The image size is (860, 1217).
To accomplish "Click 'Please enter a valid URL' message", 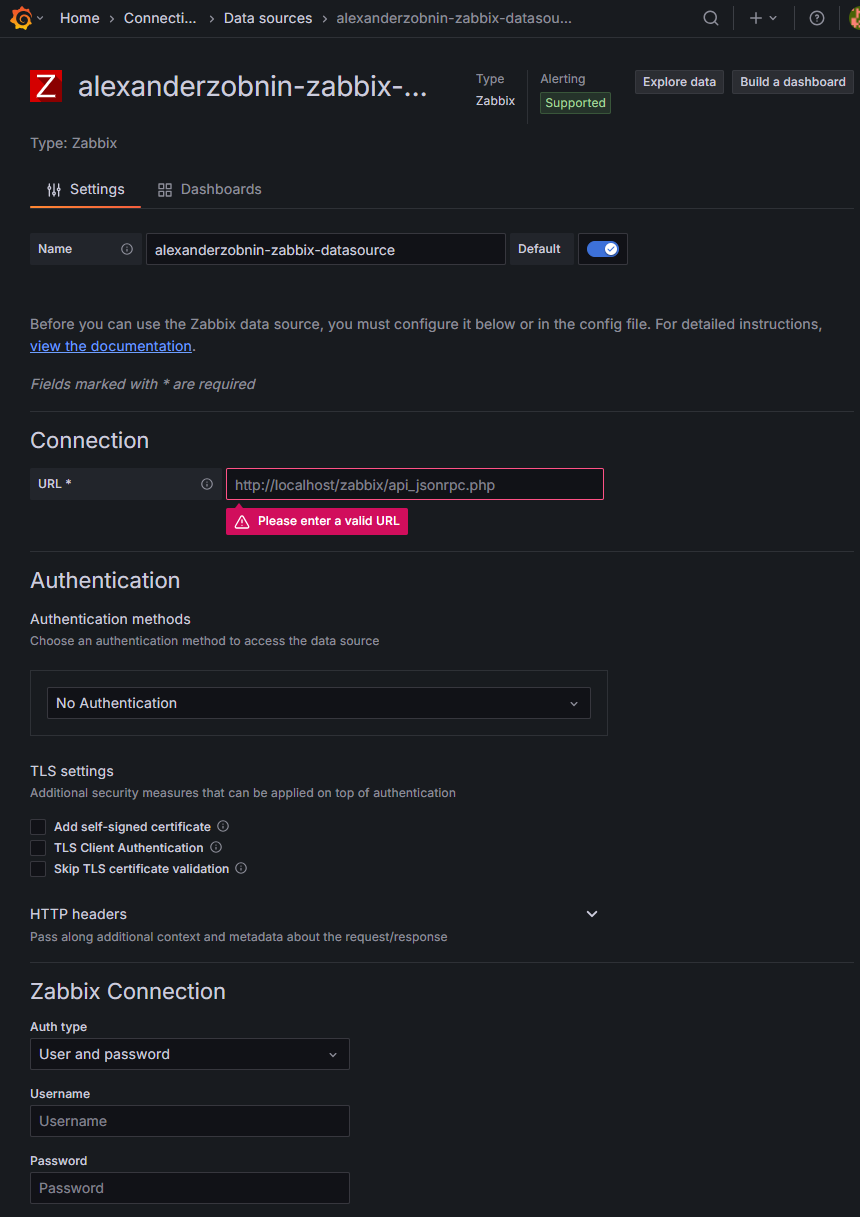I will 329,521.
